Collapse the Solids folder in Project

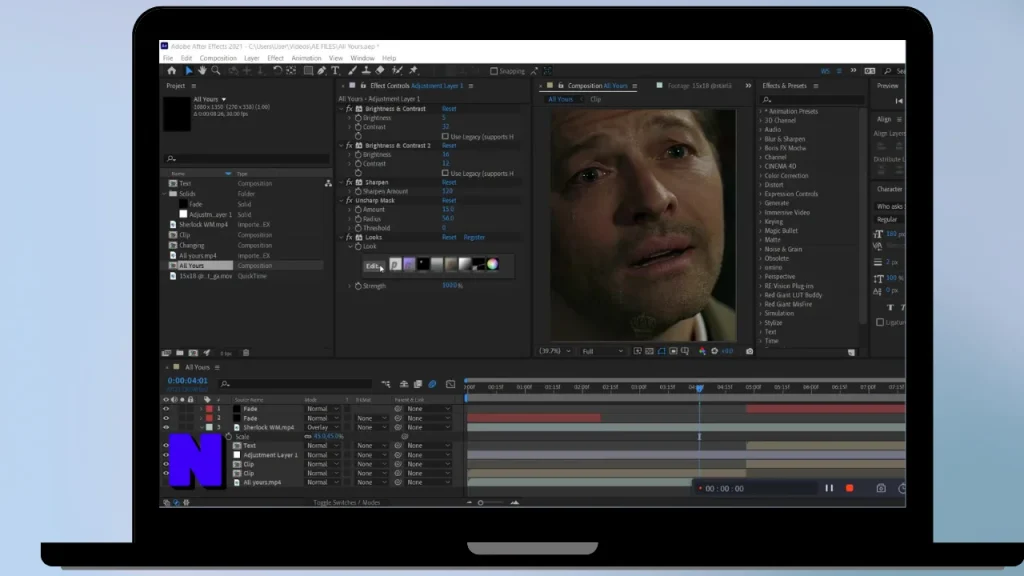pos(165,194)
